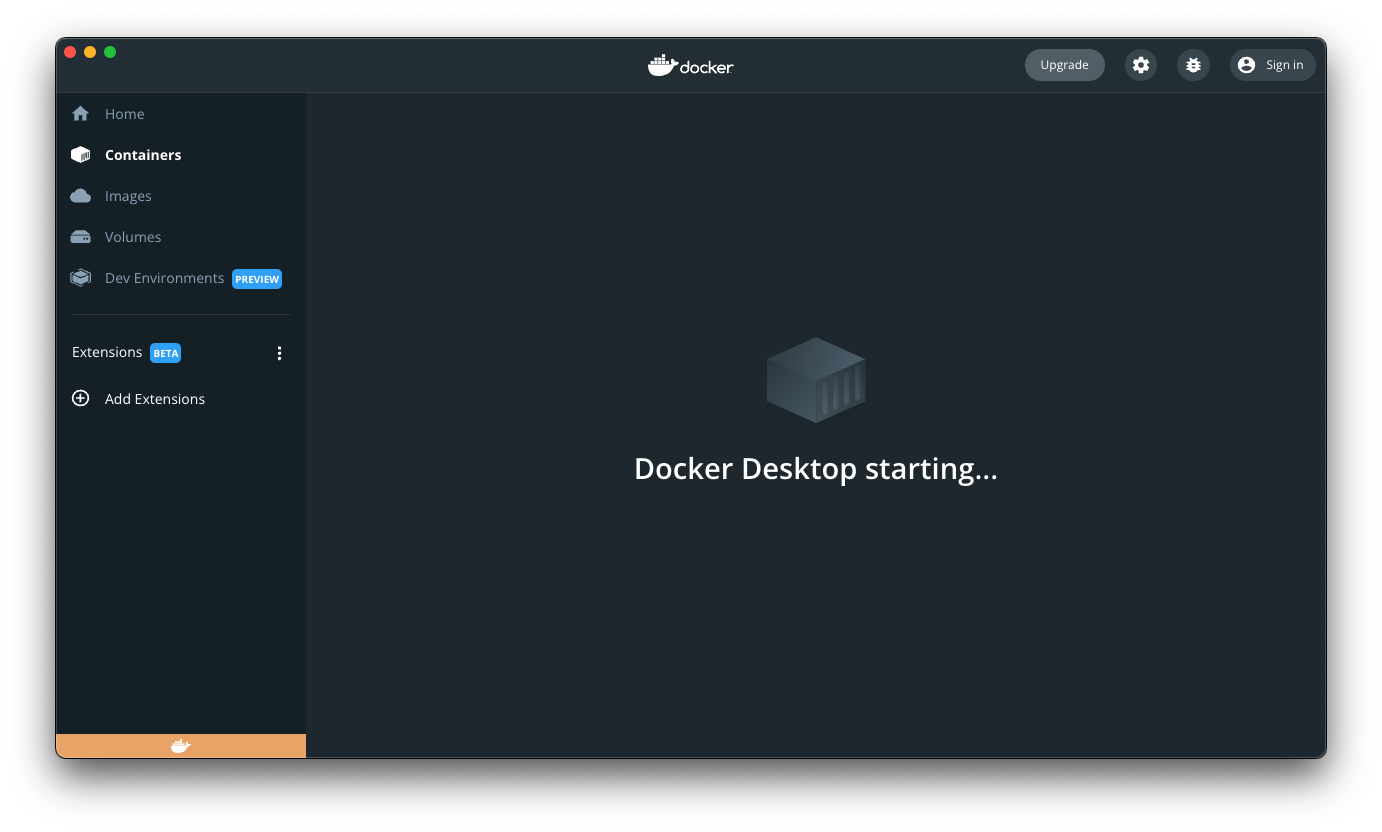1382x832 pixels.
Task: Open the Volumes section
Action: (132, 237)
